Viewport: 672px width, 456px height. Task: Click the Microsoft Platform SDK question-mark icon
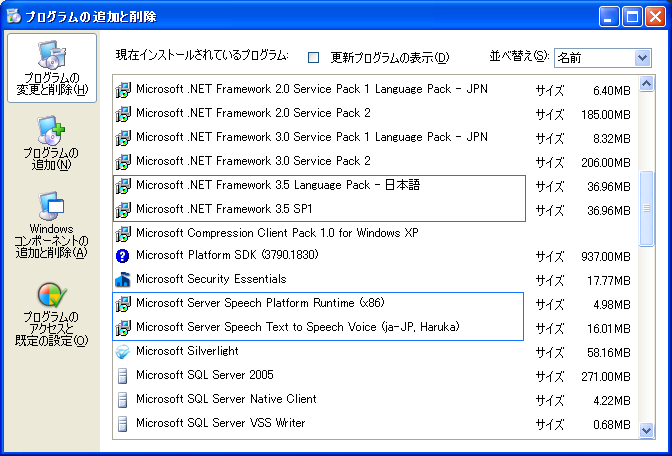pos(123,256)
